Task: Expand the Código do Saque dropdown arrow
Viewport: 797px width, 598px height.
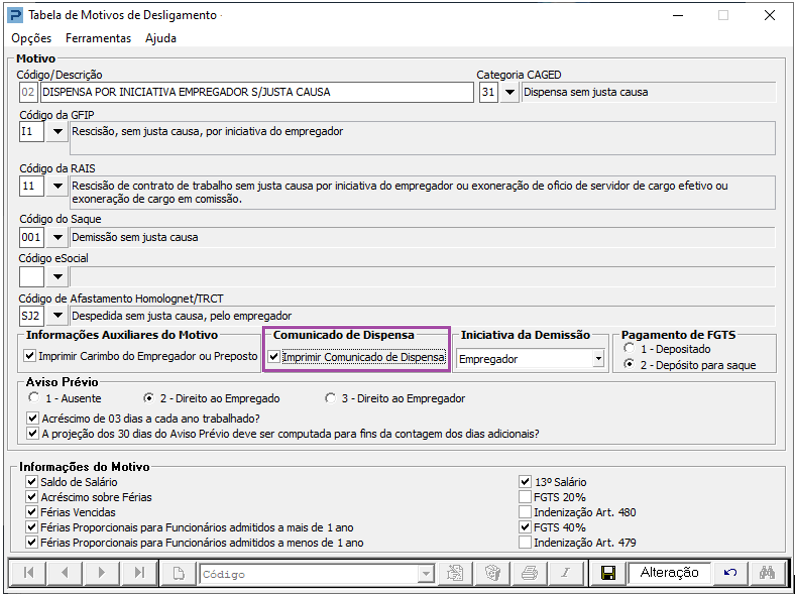Action: click(57, 237)
